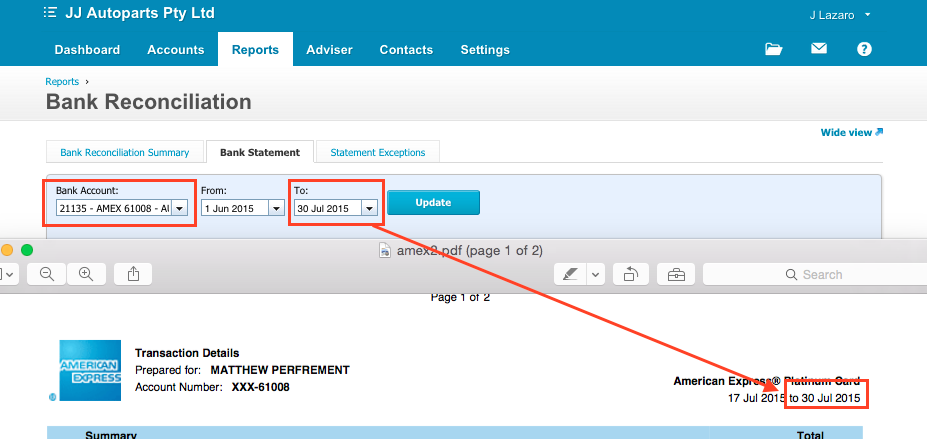Expand the J Lazaro user menu
This screenshot has width=927, height=439.
tap(867, 15)
